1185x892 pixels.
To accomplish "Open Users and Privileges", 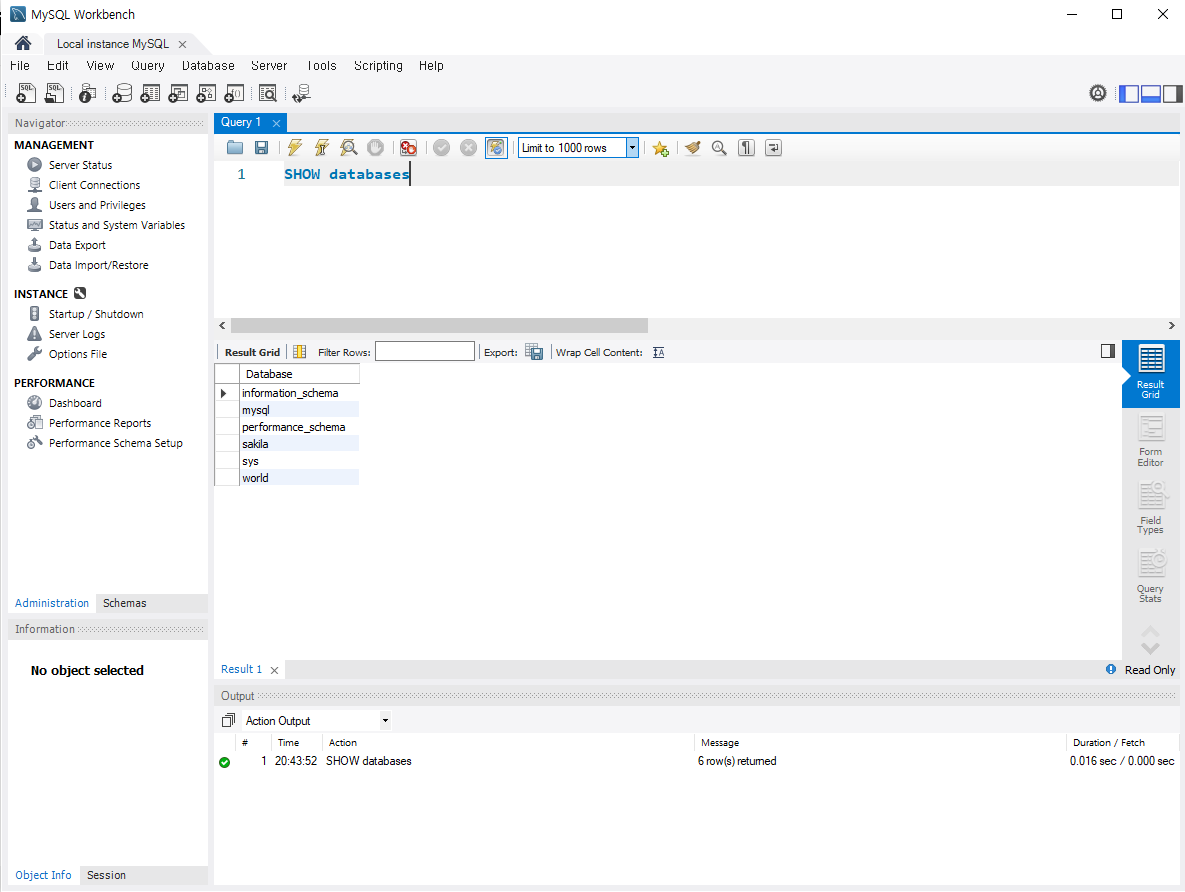I will click(x=97, y=205).
